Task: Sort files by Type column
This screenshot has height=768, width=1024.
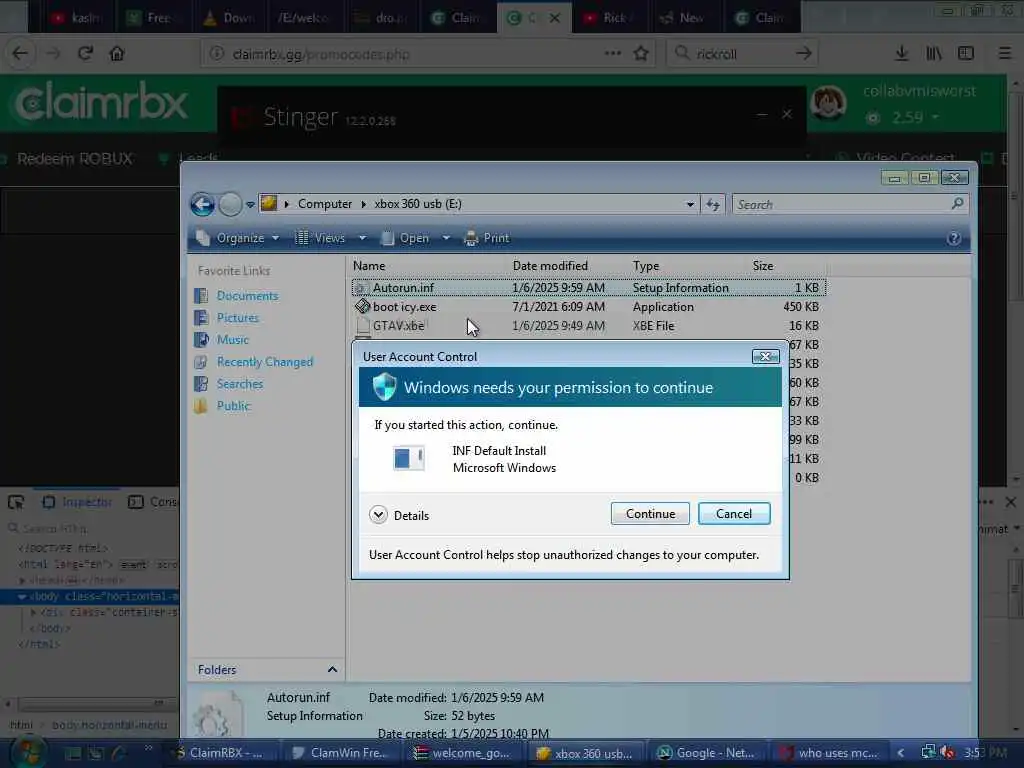Action: pos(646,266)
